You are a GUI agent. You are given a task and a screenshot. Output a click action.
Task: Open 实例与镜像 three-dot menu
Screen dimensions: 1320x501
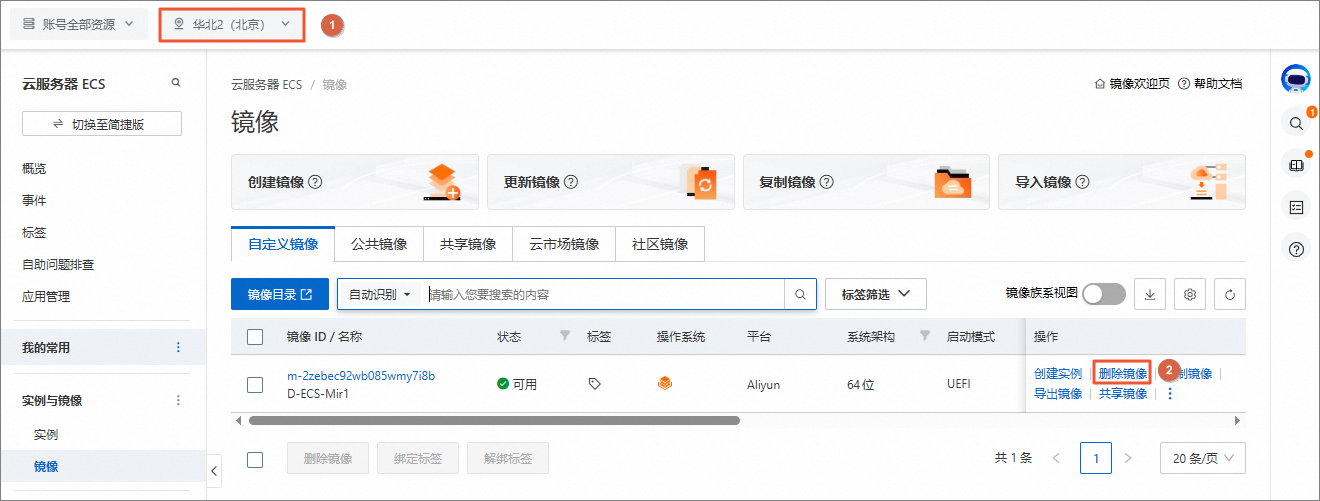179,400
